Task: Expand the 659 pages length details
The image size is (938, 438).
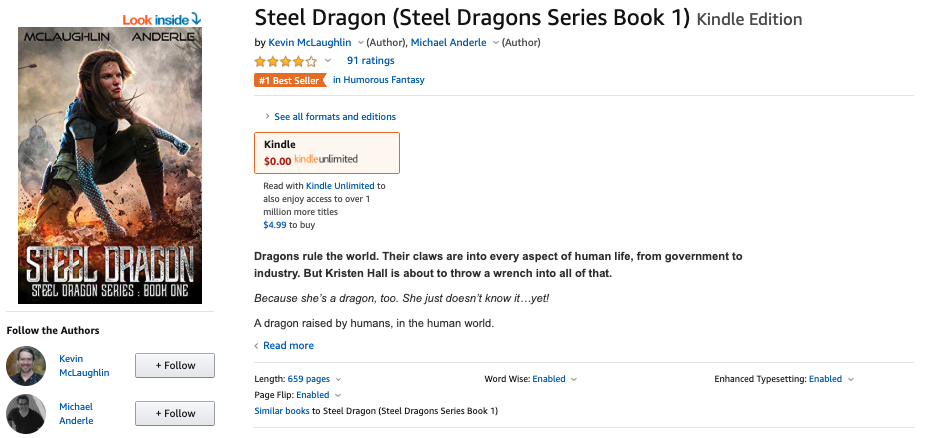Action: (338, 380)
